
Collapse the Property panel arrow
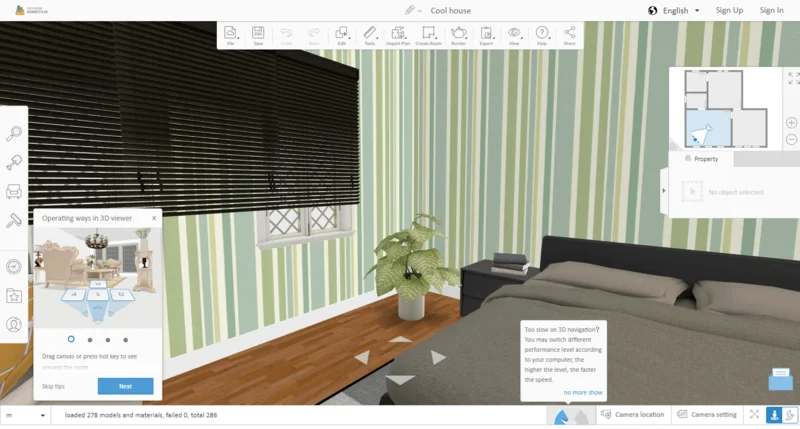pyautogui.click(x=664, y=191)
